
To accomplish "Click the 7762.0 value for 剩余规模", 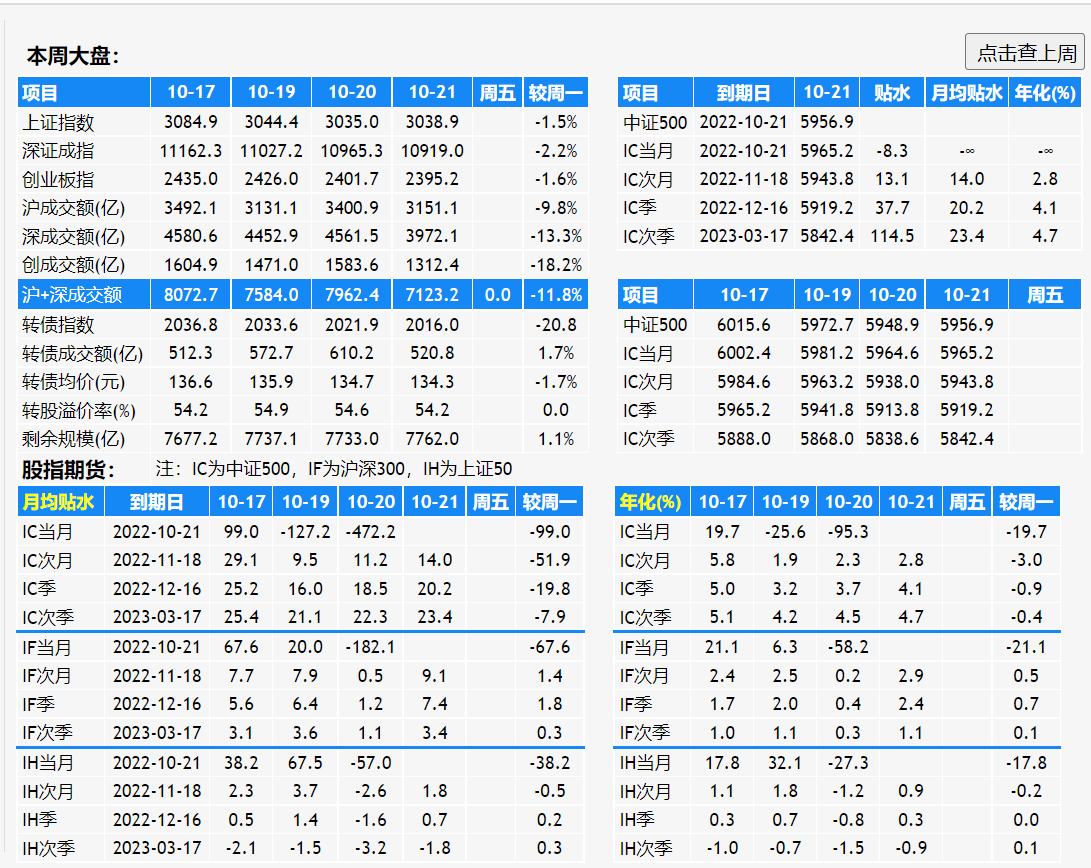I will pyautogui.click(x=432, y=438).
